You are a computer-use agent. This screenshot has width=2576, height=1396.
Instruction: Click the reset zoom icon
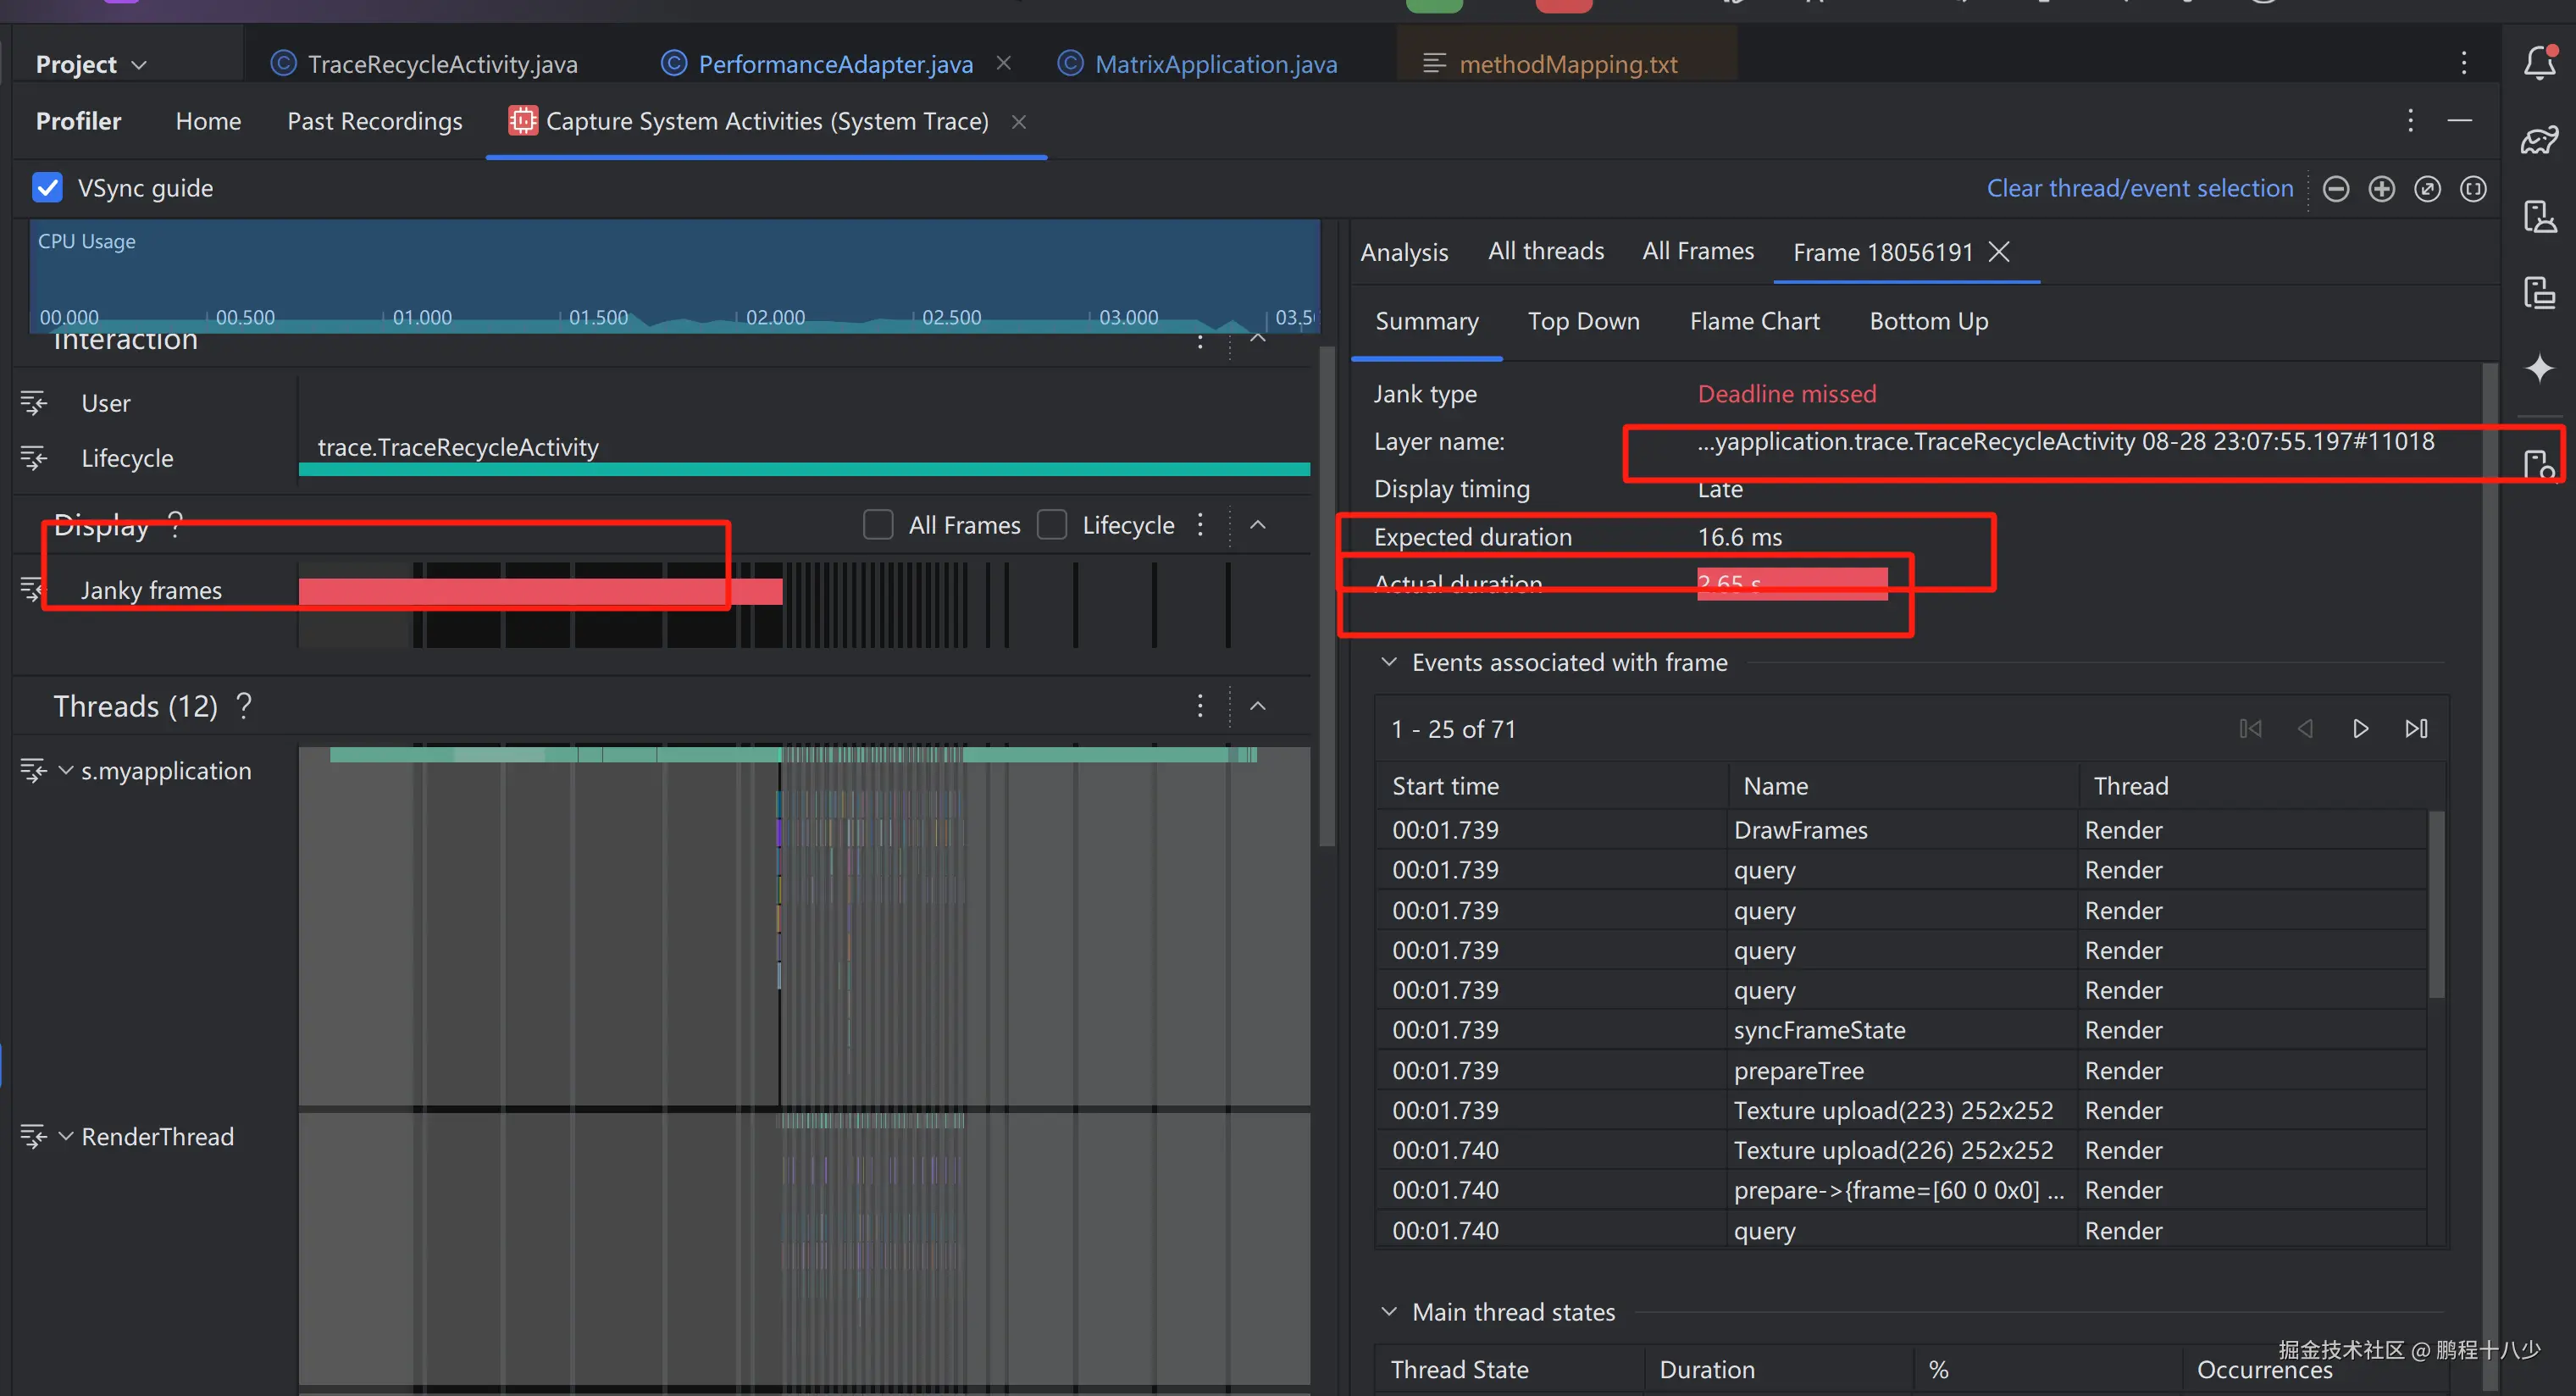pyautogui.click(x=2427, y=189)
